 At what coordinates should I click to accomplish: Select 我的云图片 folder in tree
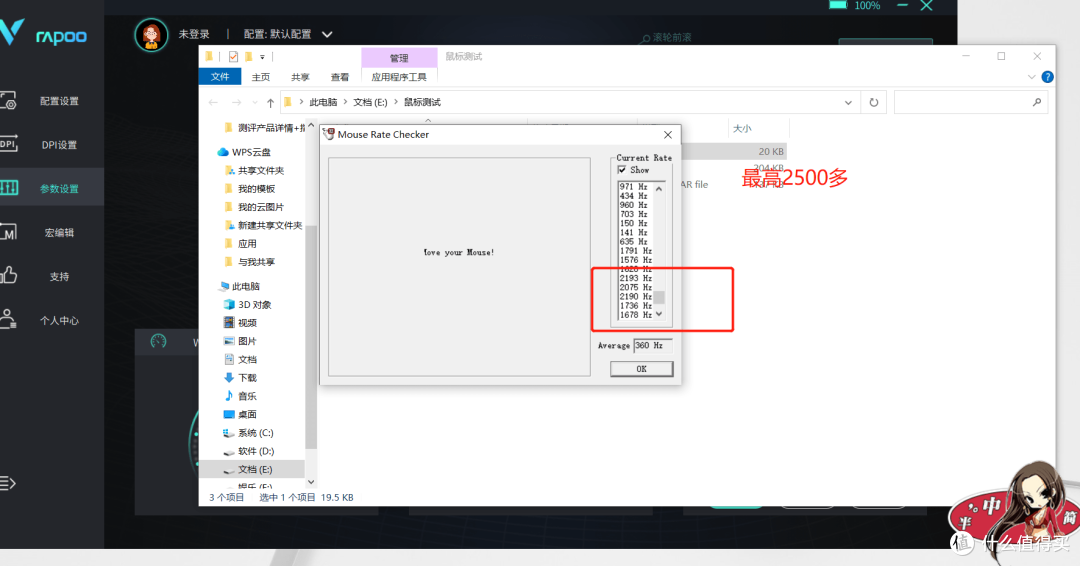(x=260, y=207)
